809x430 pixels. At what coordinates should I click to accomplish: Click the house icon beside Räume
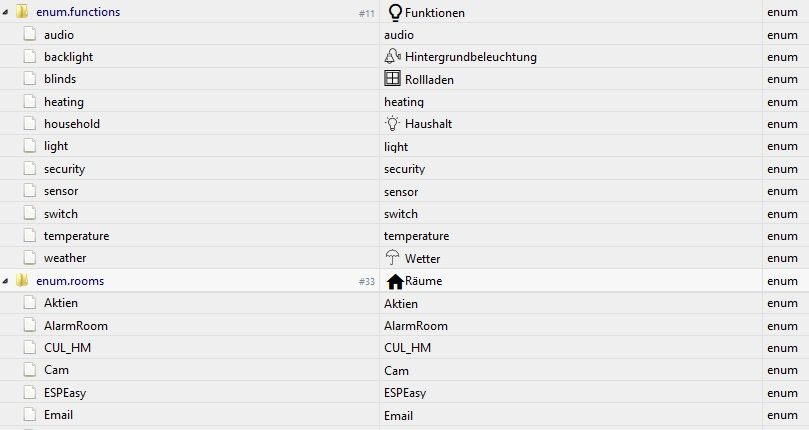(x=395, y=281)
